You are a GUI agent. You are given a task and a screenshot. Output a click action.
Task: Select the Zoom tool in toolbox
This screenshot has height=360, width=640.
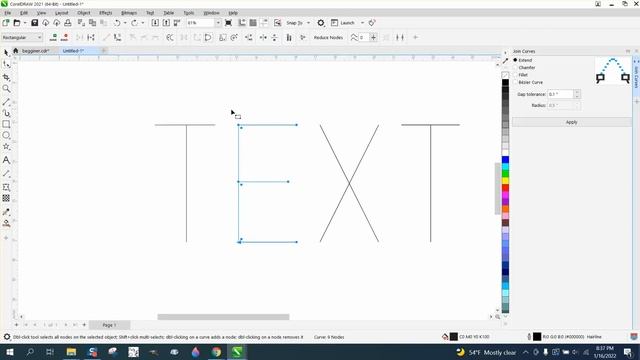click(x=6, y=89)
